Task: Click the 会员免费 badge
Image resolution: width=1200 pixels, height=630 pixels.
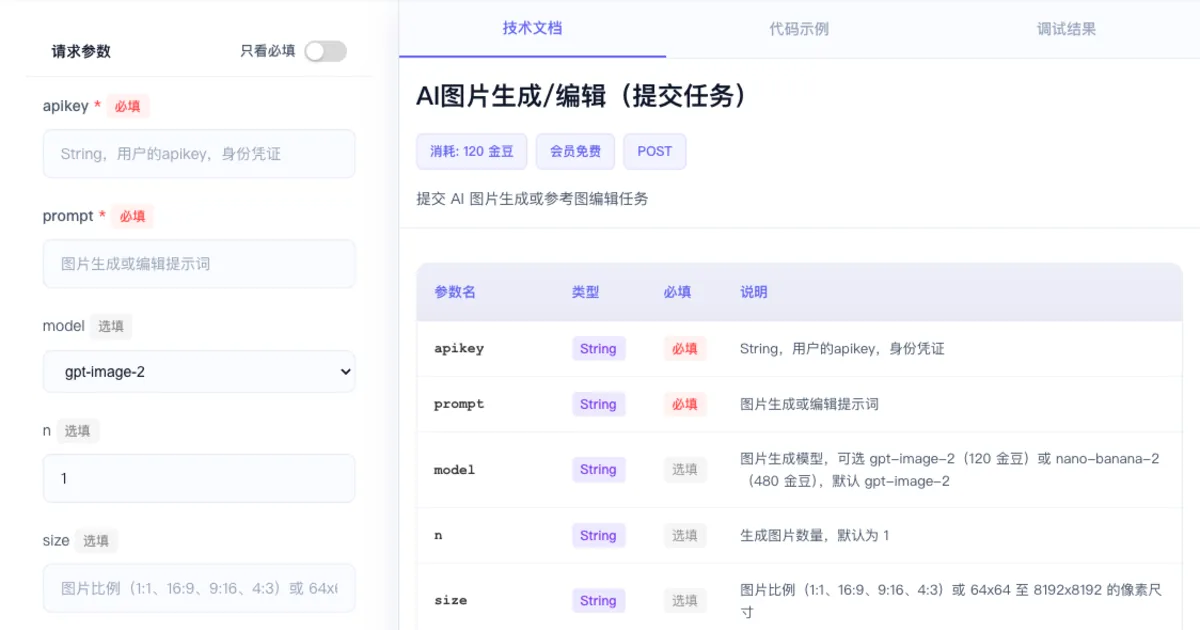Action: 575,151
